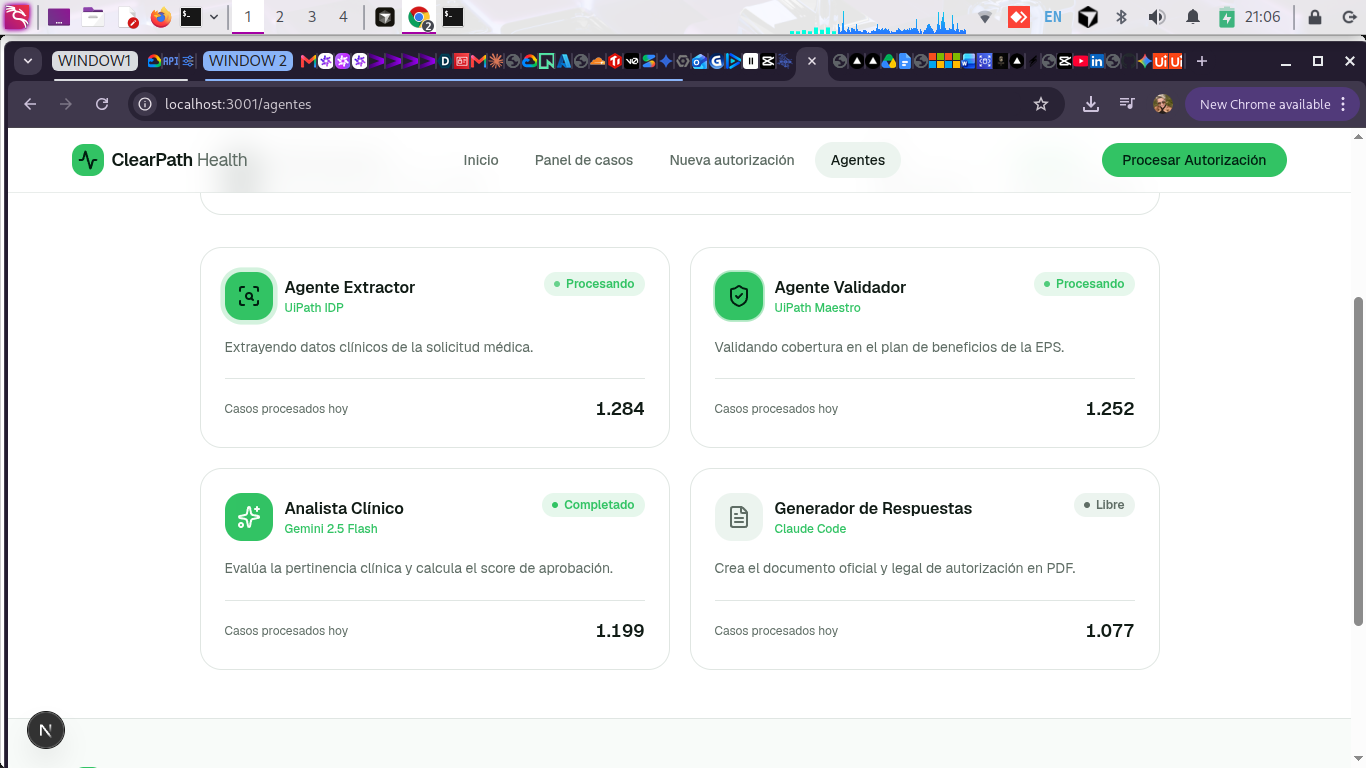
Task: Click the Procesando badge on Agente Validador
Action: tap(1084, 284)
